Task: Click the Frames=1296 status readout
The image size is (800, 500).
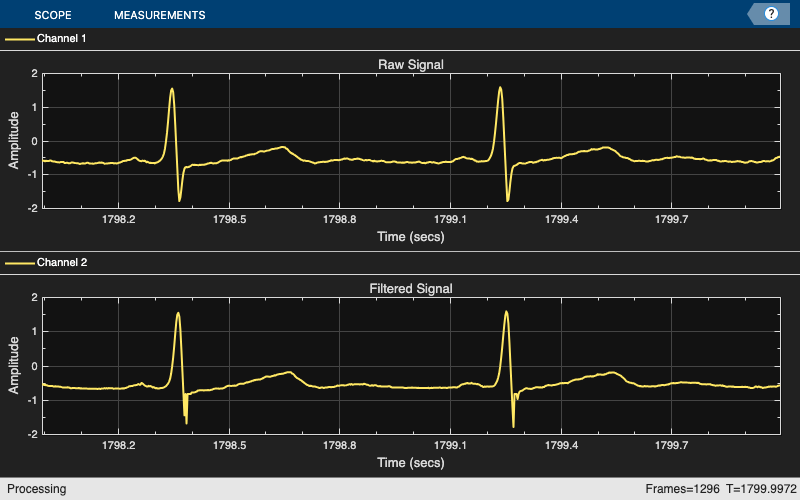Action: (682, 489)
